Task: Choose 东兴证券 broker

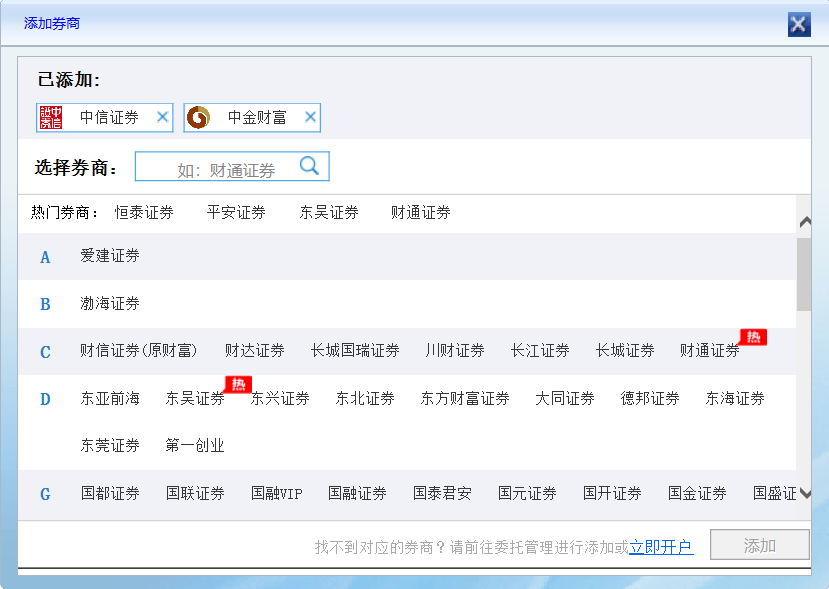Action: (280, 399)
